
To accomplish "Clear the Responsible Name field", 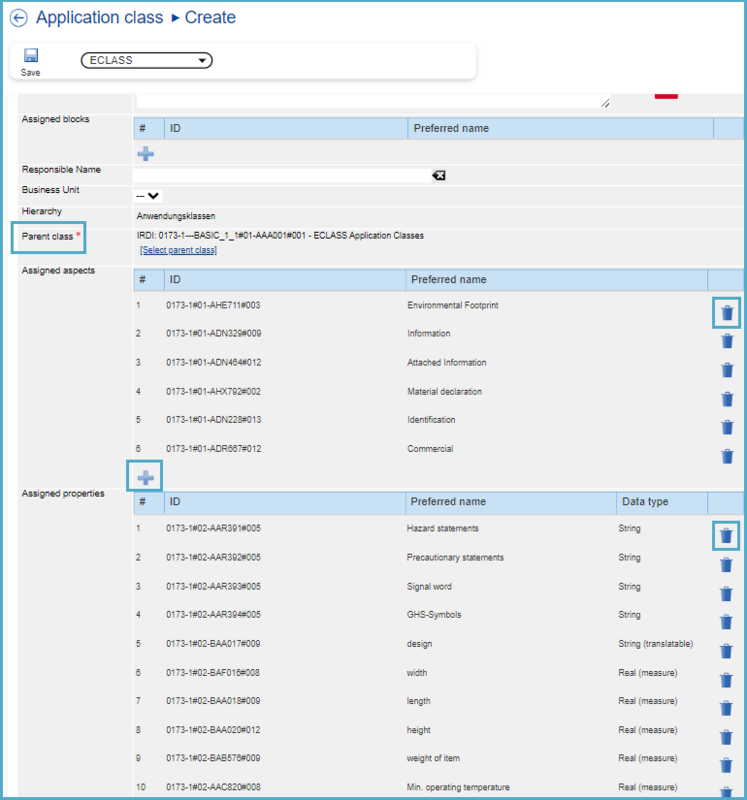I will coord(438,175).
